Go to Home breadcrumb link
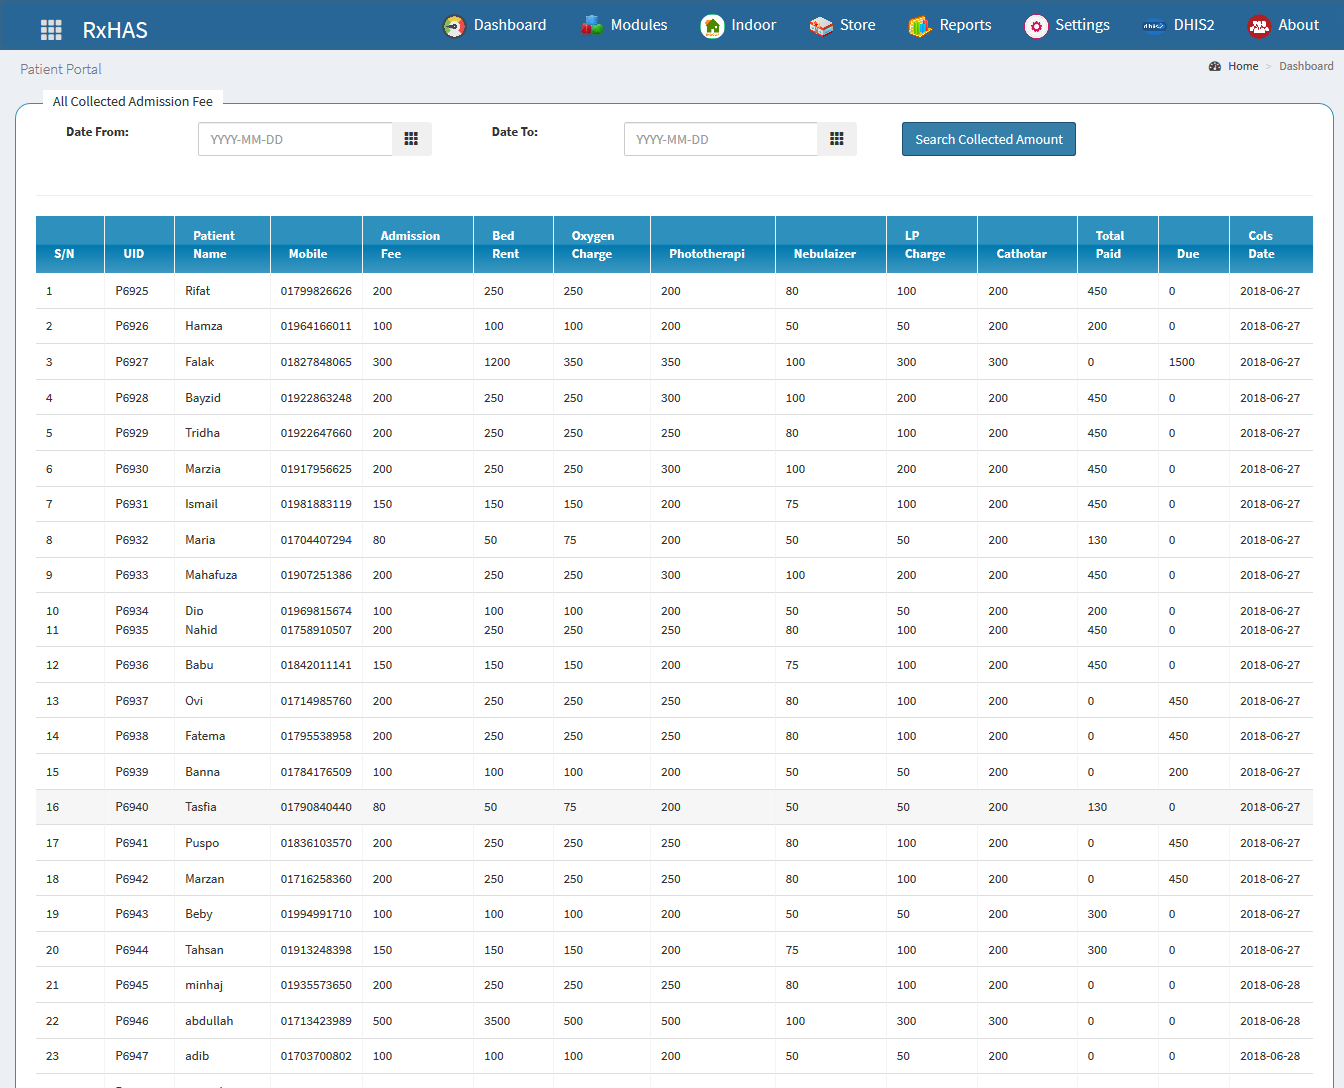Image resolution: width=1344 pixels, height=1088 pixels. 1243,66
